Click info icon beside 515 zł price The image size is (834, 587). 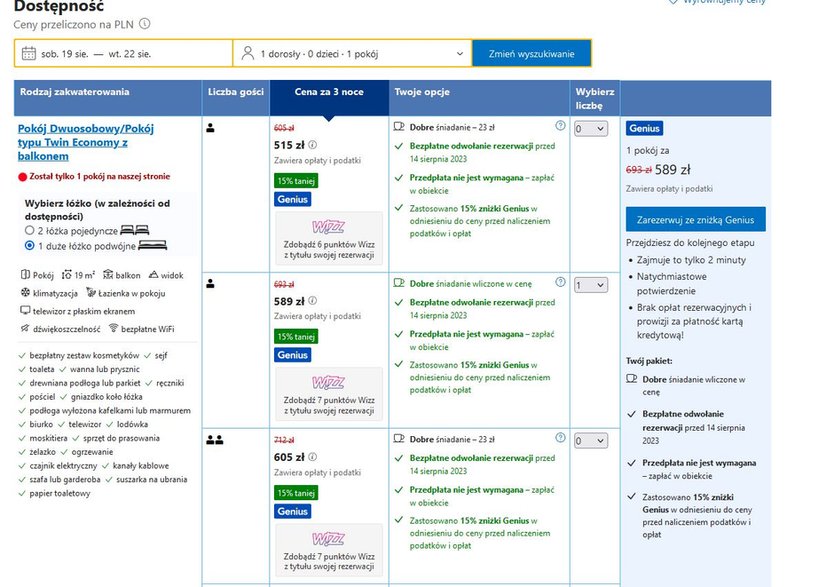coord(313,145)
